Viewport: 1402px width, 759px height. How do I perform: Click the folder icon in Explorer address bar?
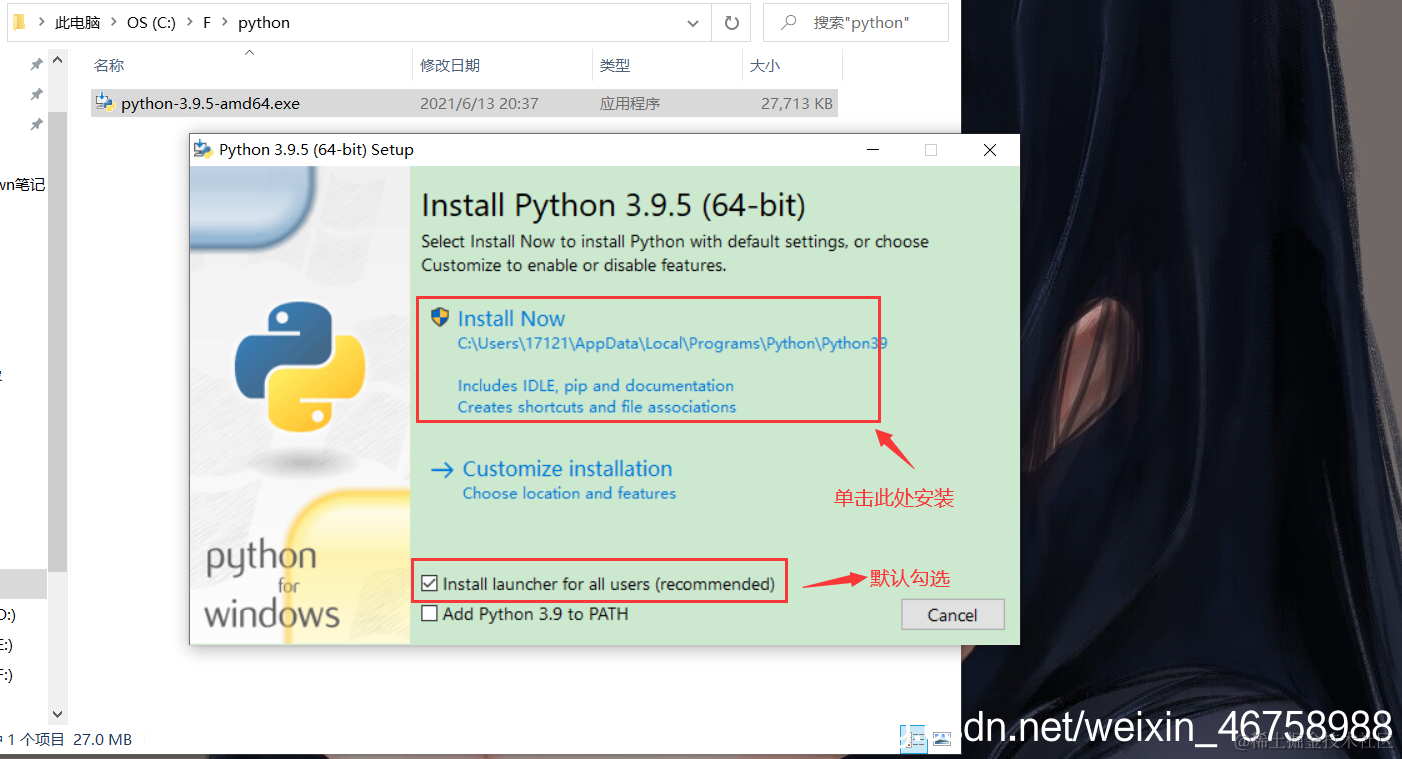click(x=18, y=22)
